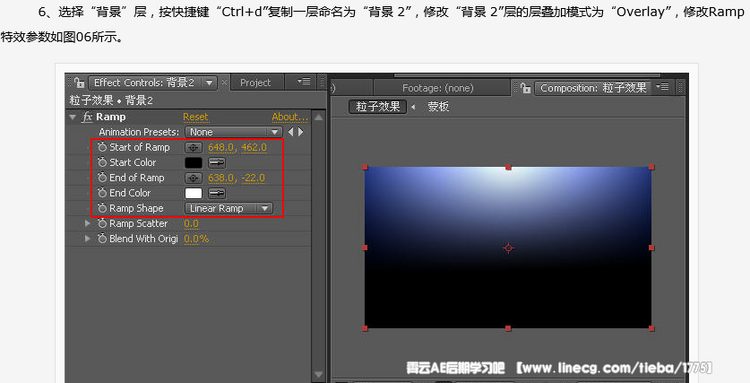Edit Blend With Original value 0.0%
This screenshot has height=383, width=750.
point(196,239)
